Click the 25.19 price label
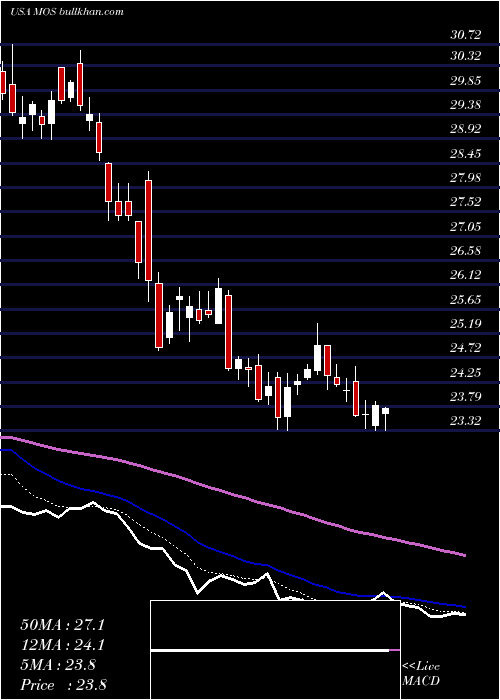The image size is (500, 700). click(466, 324)
